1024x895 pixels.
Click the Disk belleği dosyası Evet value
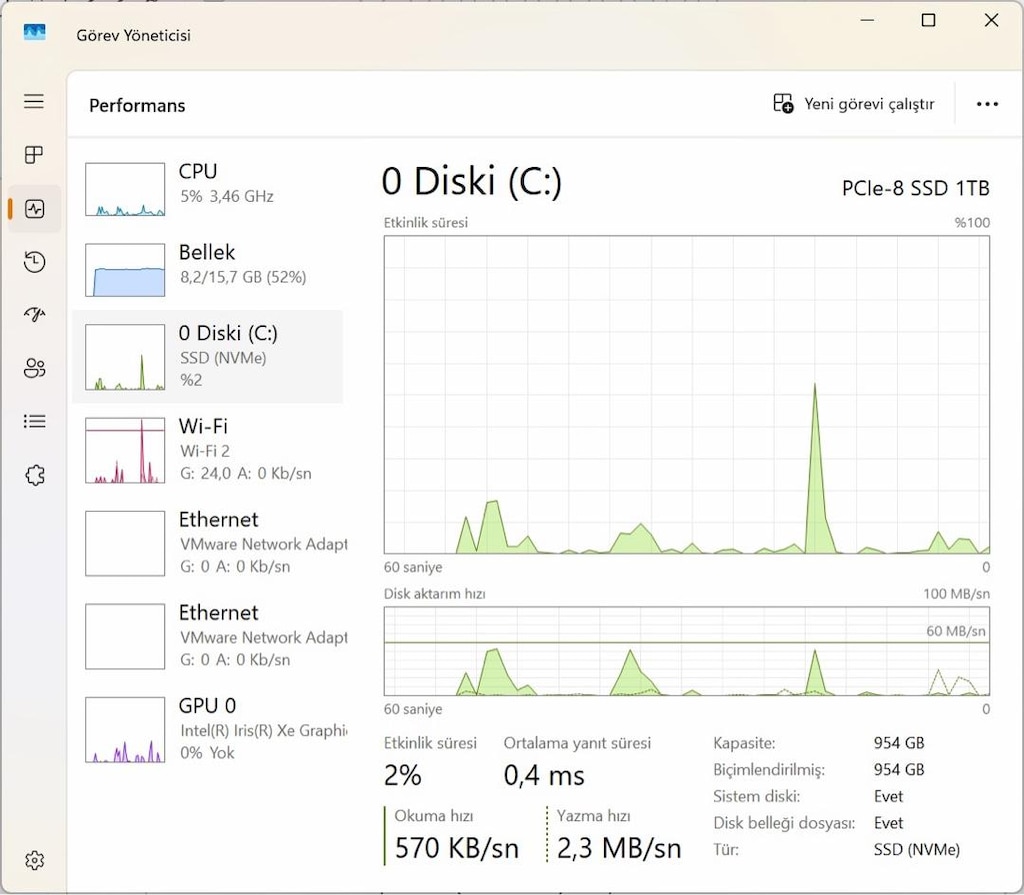pos(888,823)
